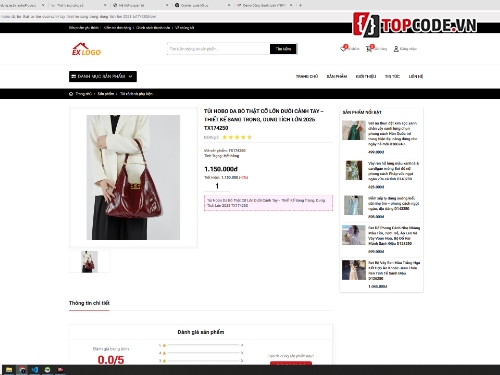The image size is (500, 375).
Task: Click the green round app icon in the taskbar
Action: (x=47, y=370)
